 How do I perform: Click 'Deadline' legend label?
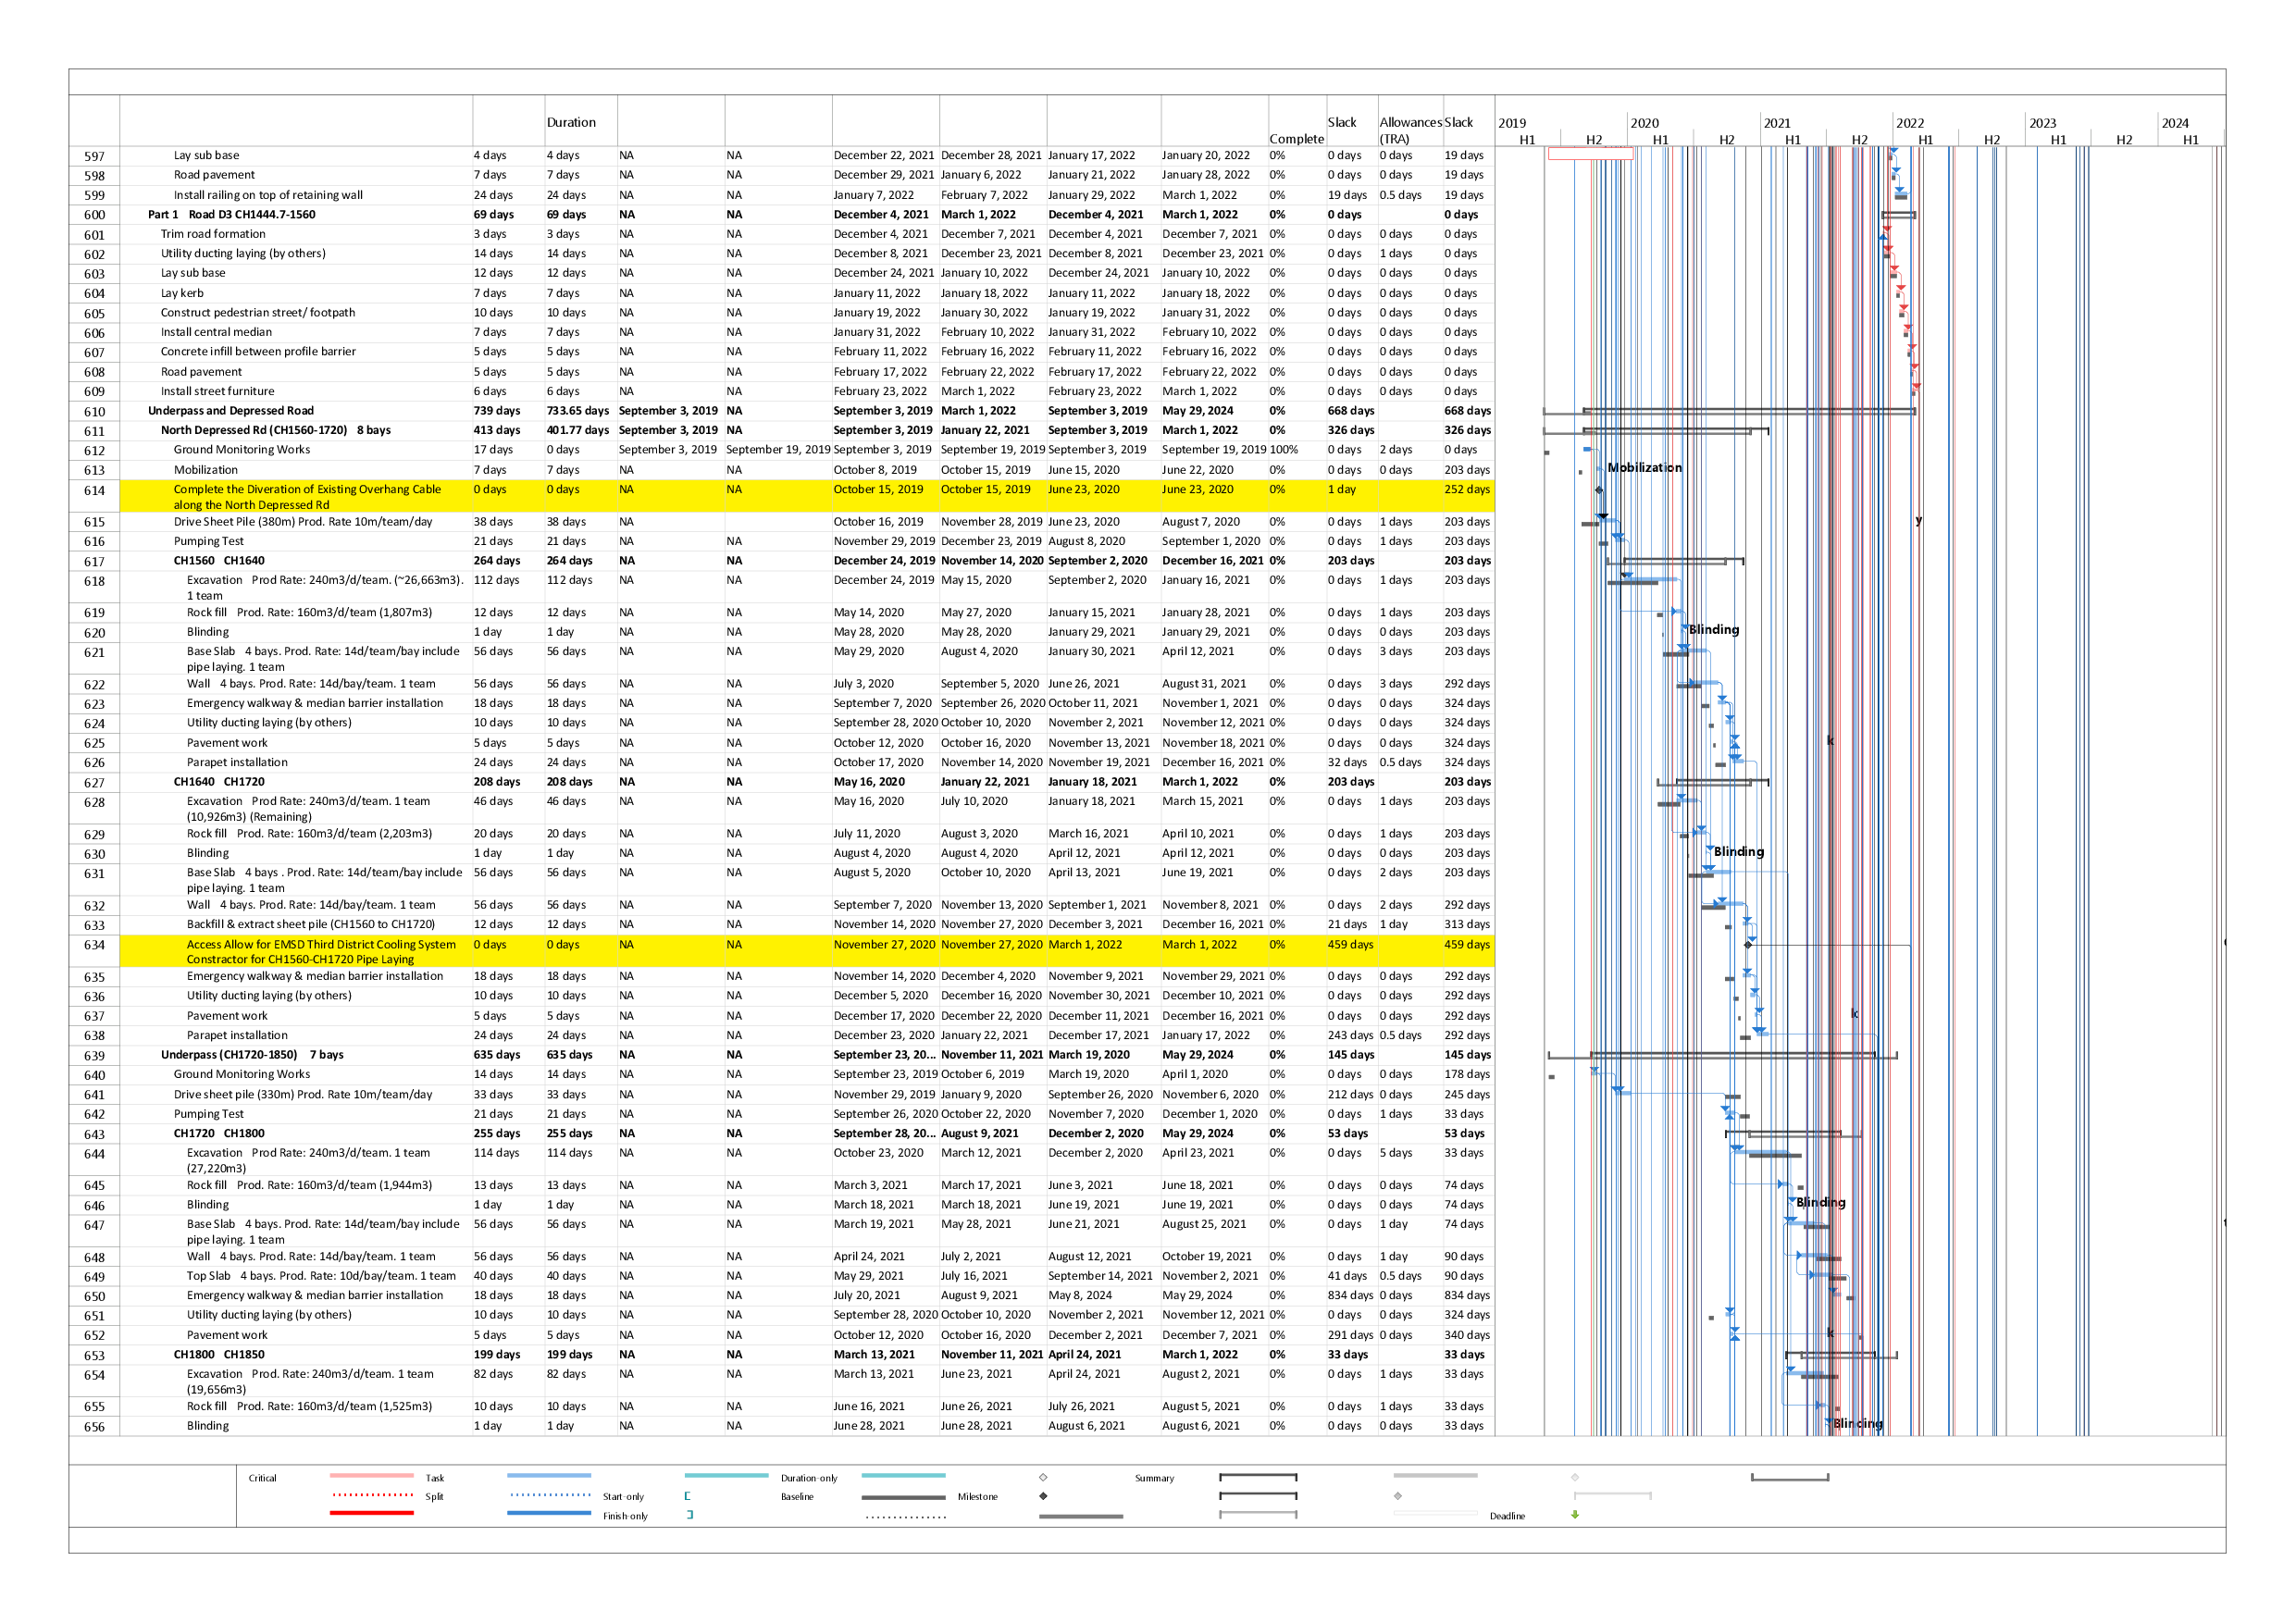tap(1507, 1517)
